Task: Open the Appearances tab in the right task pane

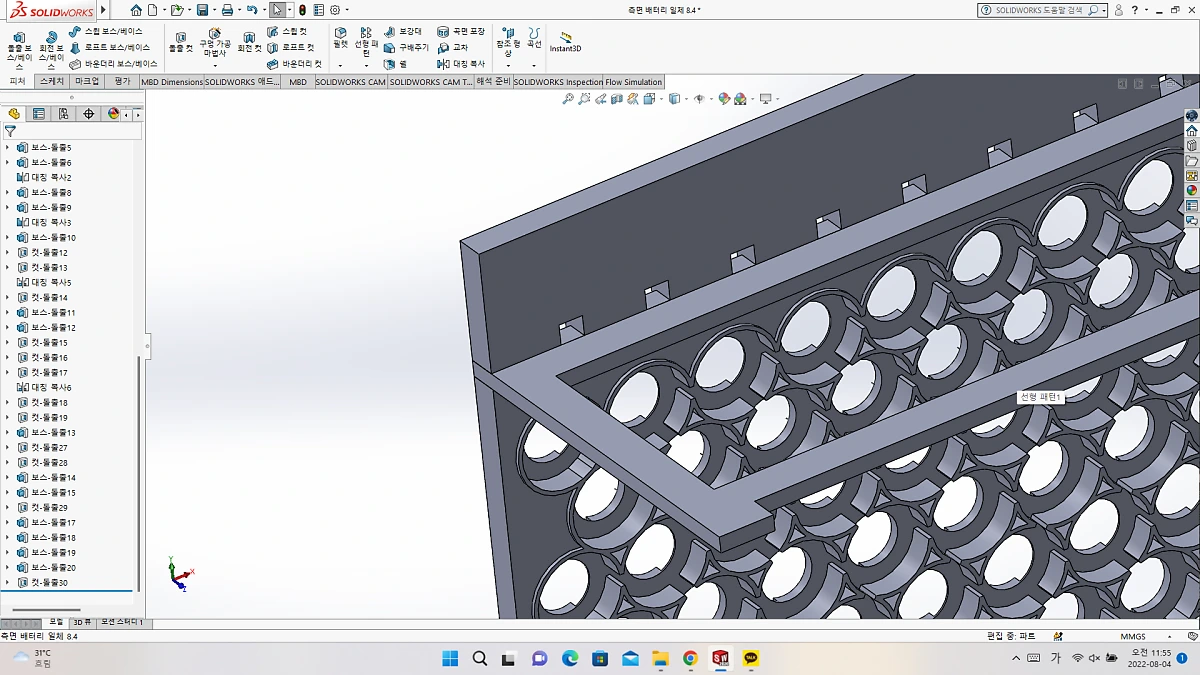Action: coord(1192,190)
